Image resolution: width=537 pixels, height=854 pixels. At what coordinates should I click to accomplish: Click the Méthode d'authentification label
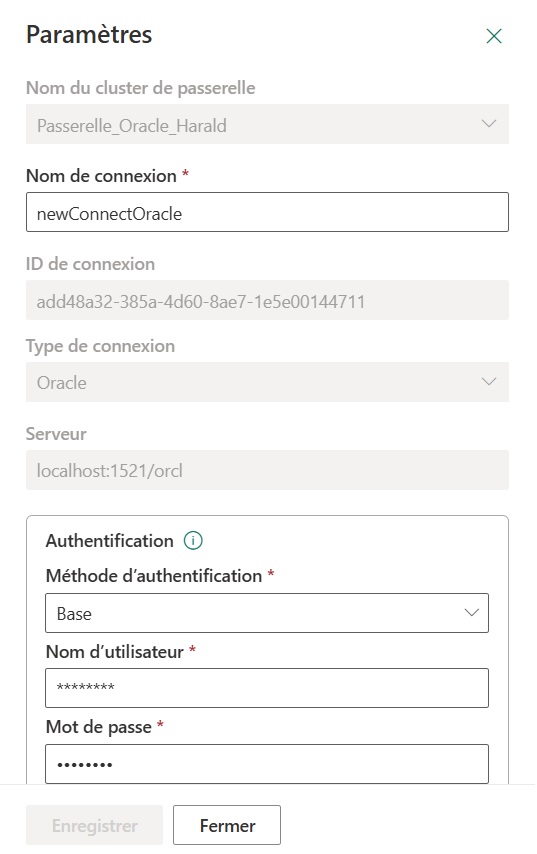pyautogui.click(x=154, y=576)
